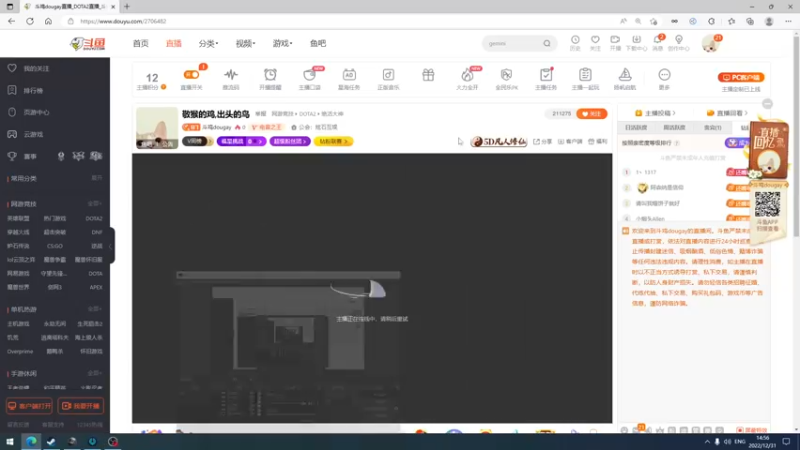Click the orange 关注 follow button

pos(591,114)
